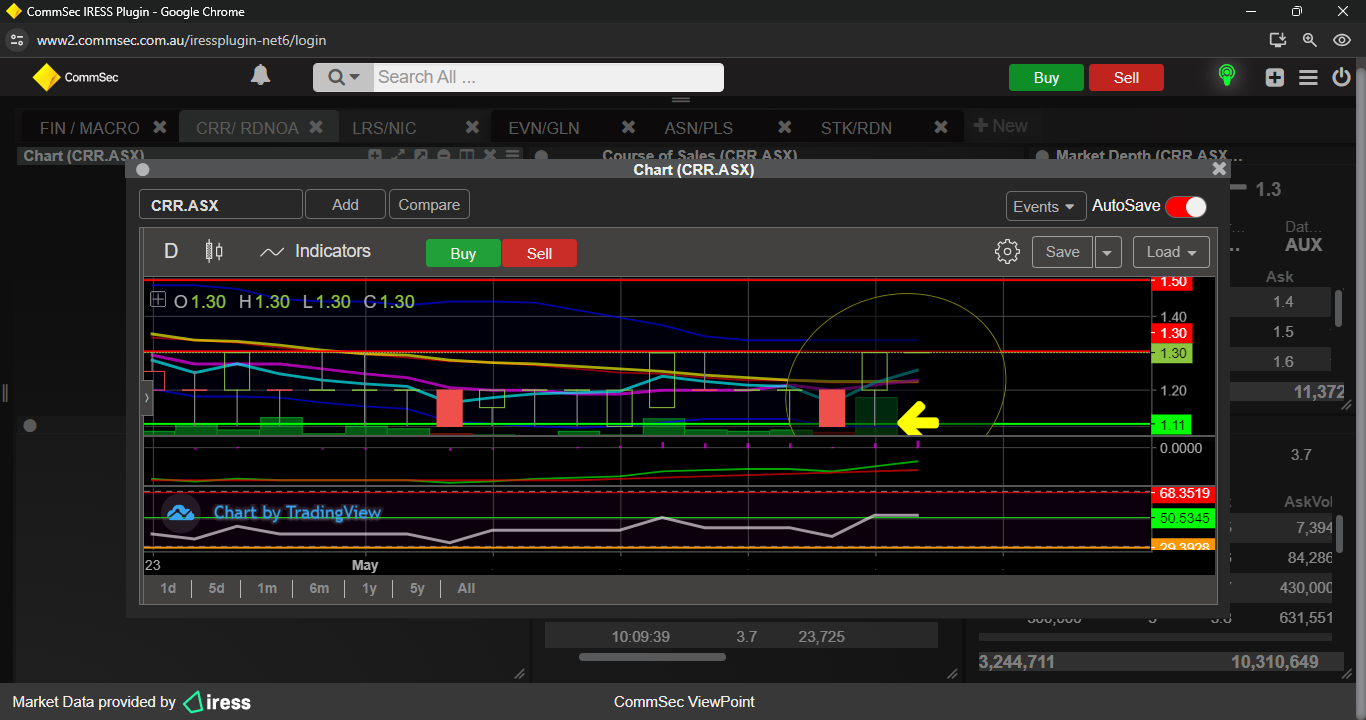Open the Load dropdown
Viewport: 1366px width, 720px height.
click(1171, 252)
